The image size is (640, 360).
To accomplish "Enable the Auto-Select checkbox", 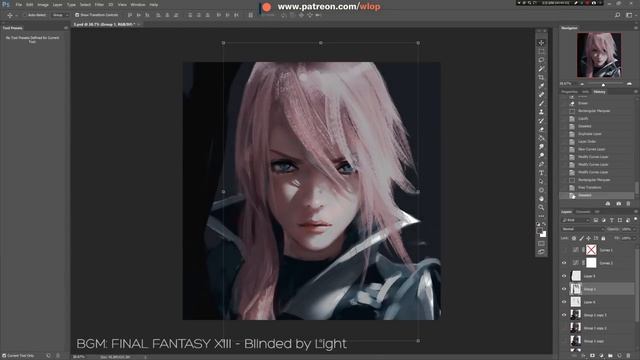I will [24, 15].
